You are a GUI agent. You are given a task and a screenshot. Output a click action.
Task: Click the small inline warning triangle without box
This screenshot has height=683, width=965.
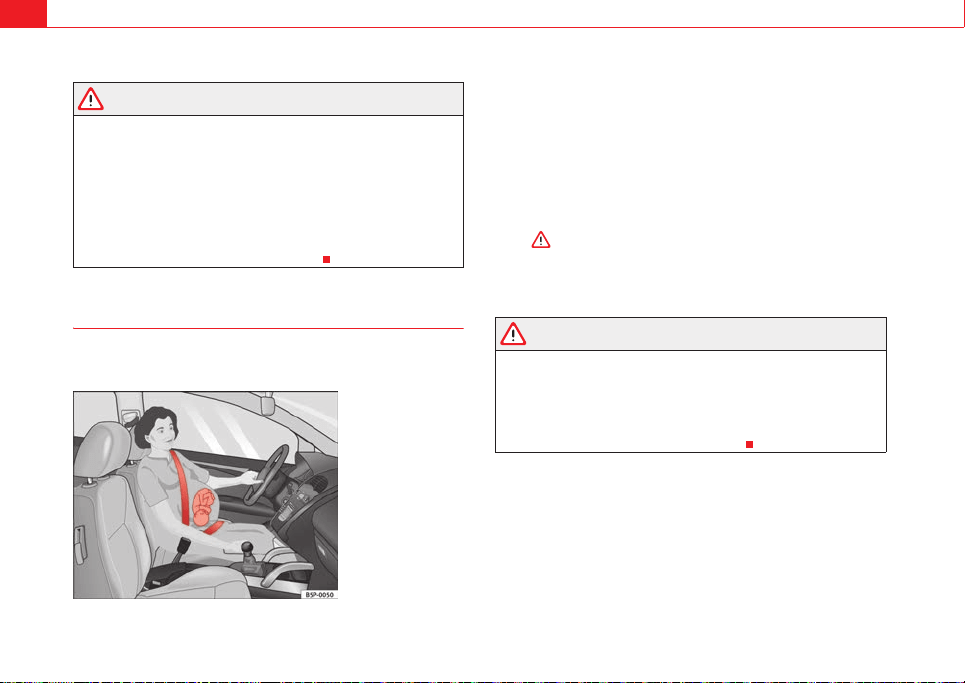point(541,240)
